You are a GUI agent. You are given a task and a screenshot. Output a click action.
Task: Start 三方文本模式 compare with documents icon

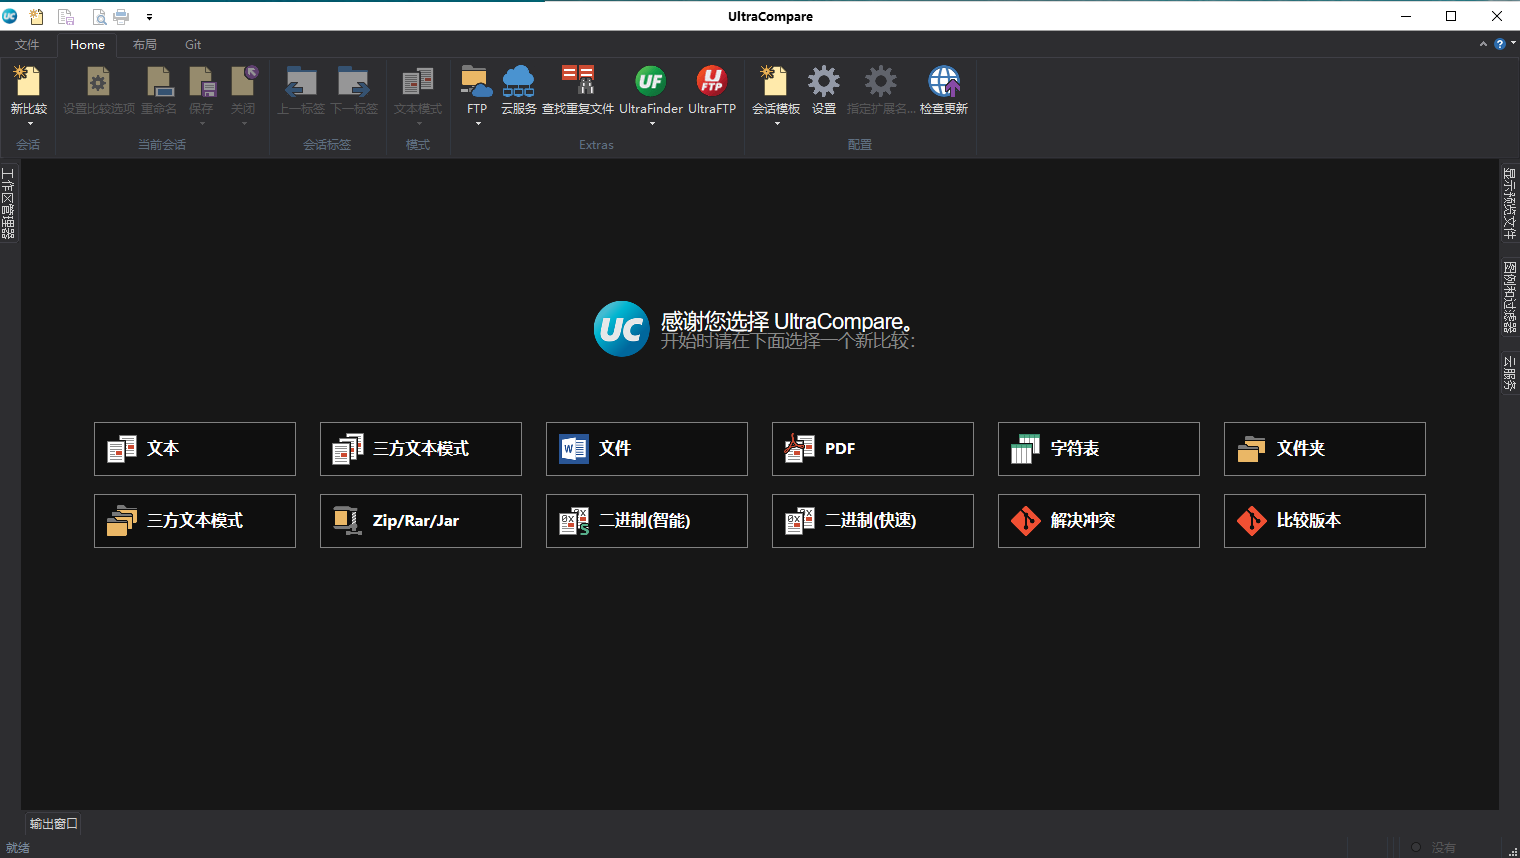coord(421,449)
